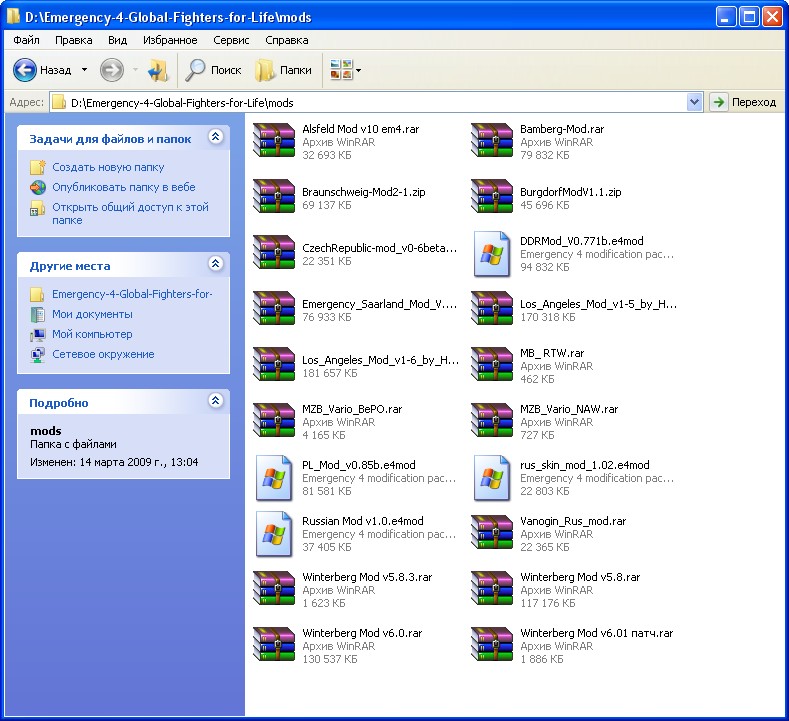Click the 'Russian Mod v1.0.e4mod' file name

pos(362,521)
